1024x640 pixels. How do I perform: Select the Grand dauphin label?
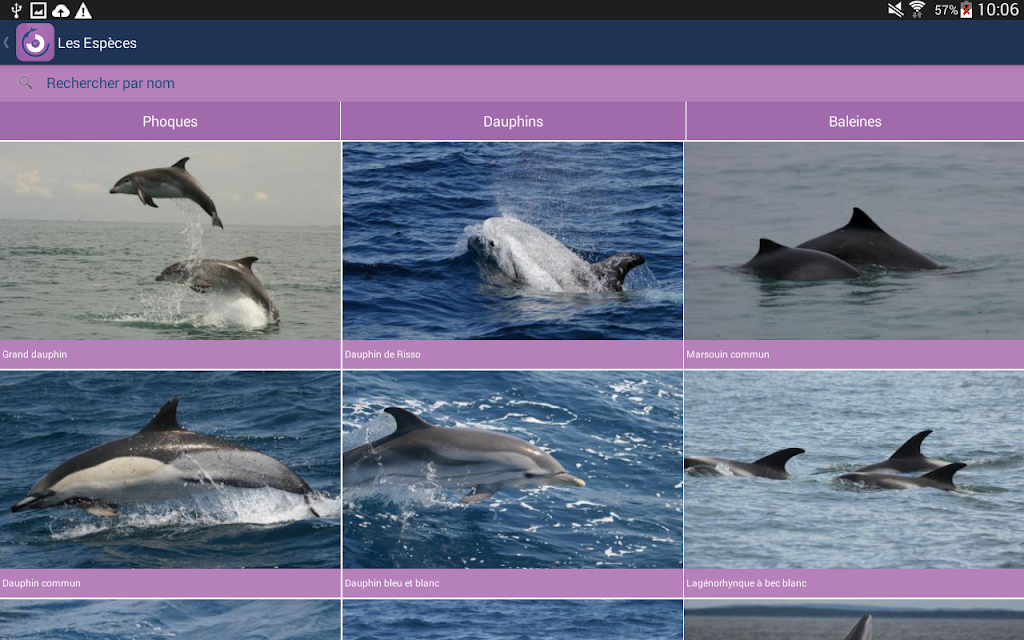tap(35, 354)
